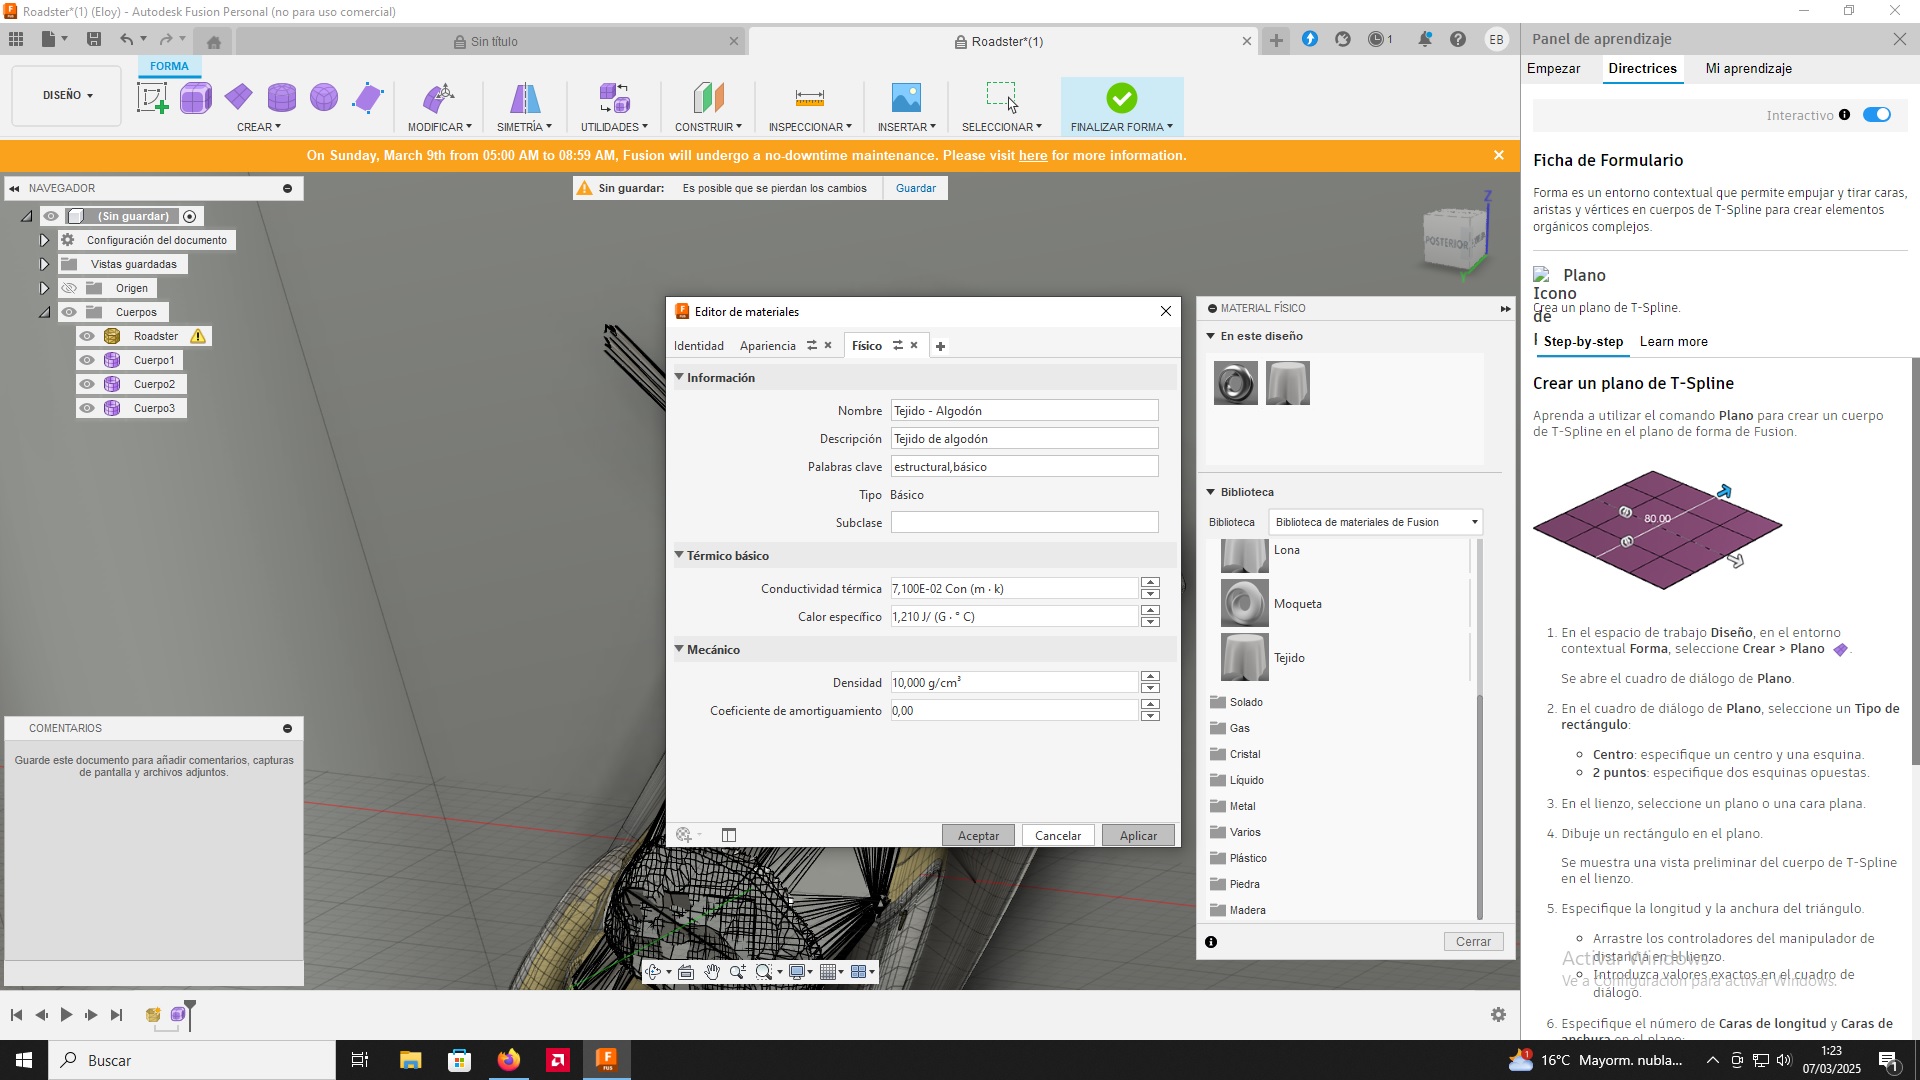The height and width of the screenshot is (1080, 1920).
Task: Hide the Cuerpo1 body visibility
Action: click(87, 360)
